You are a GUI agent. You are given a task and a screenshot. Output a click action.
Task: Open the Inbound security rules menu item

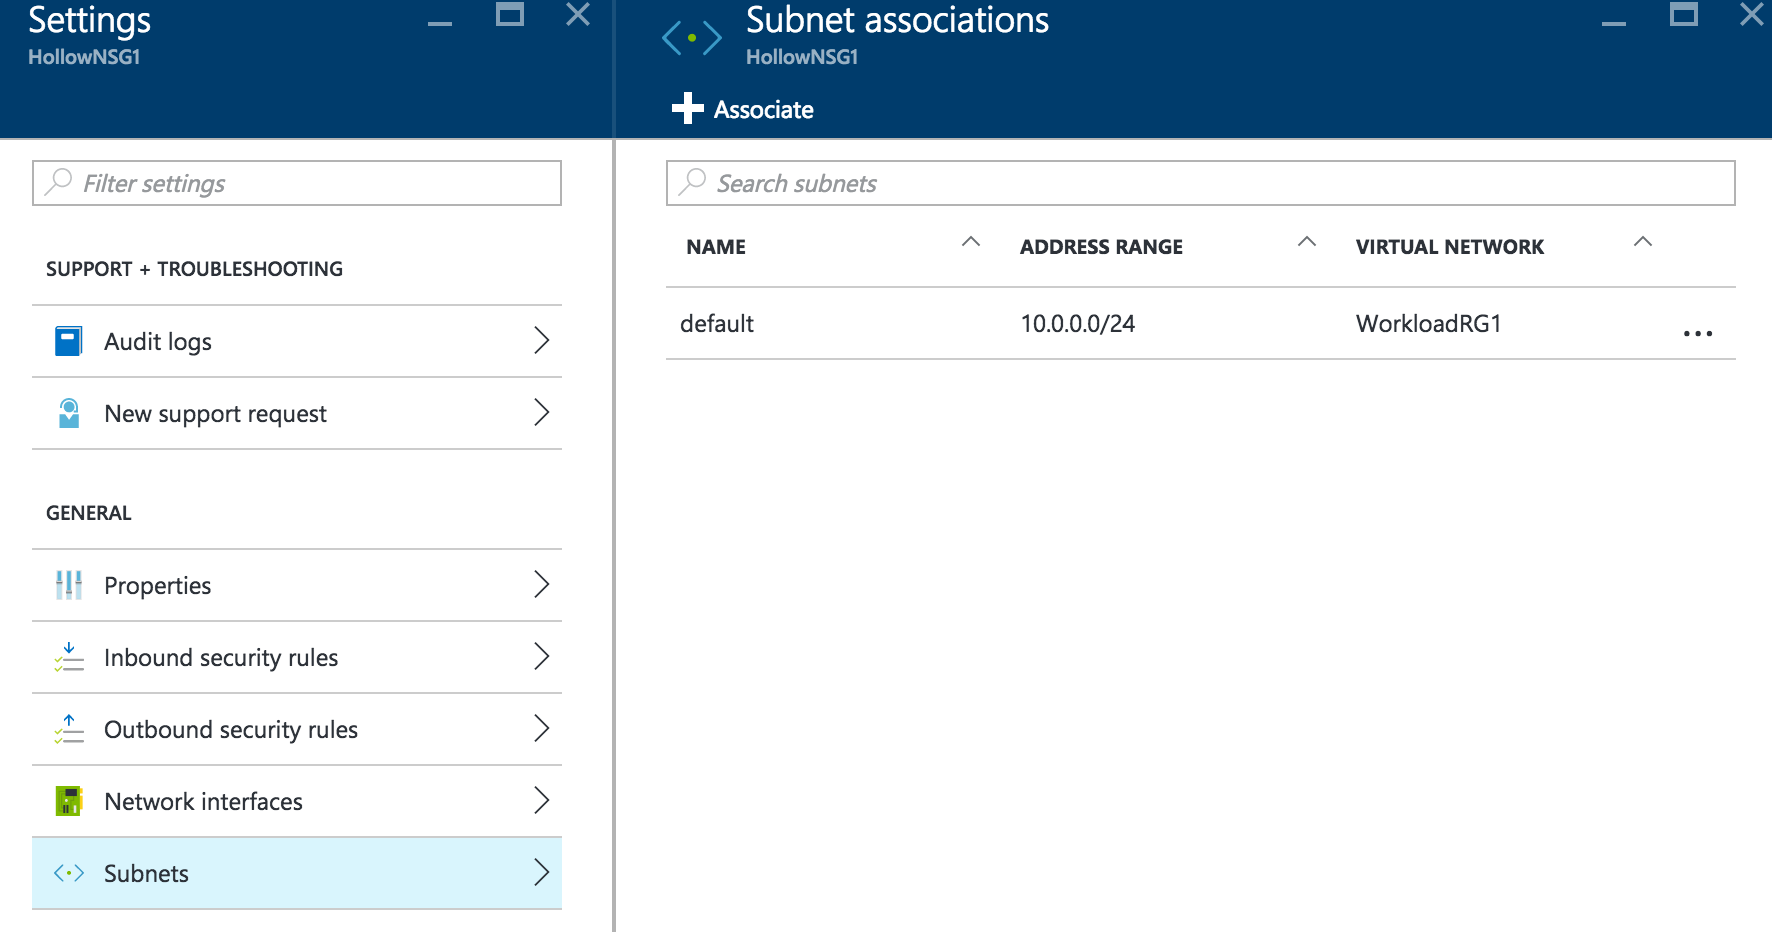click(221, 658)
